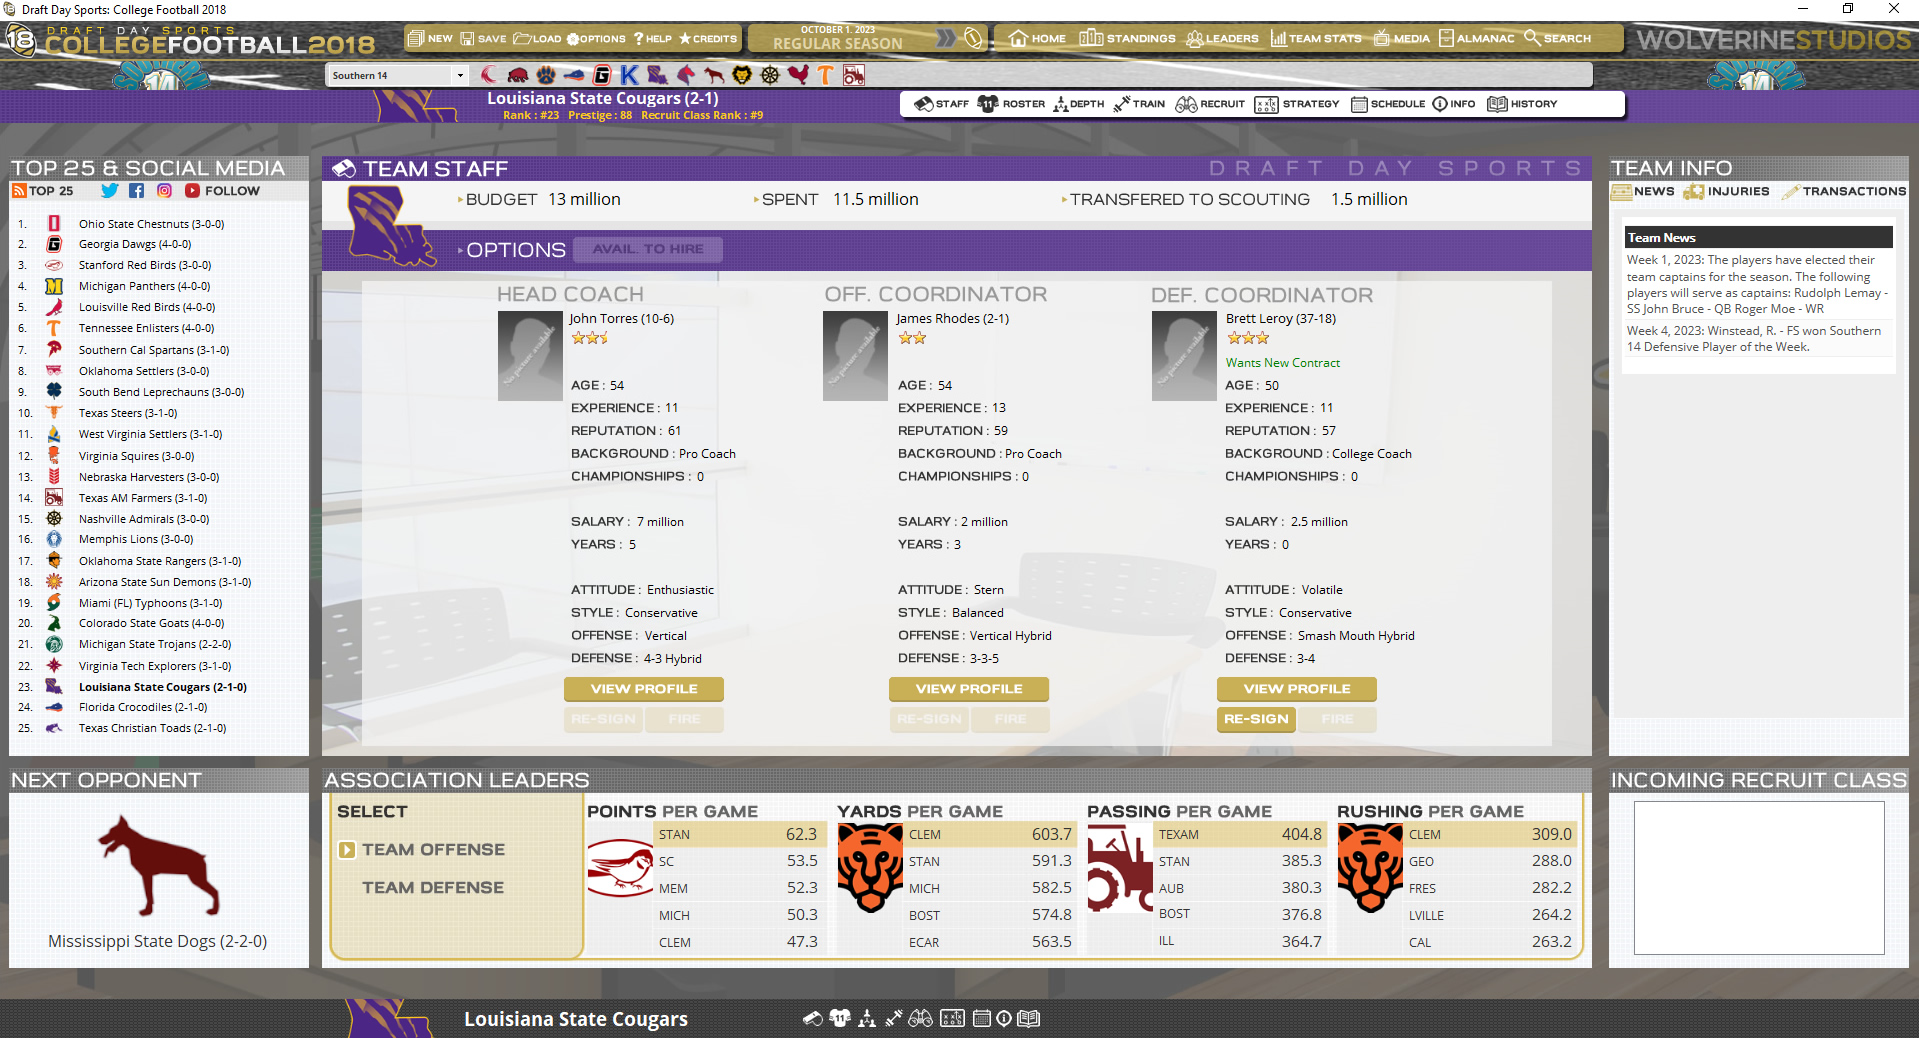Show the Injuries panel in Team Info

tap(1727, 191)
